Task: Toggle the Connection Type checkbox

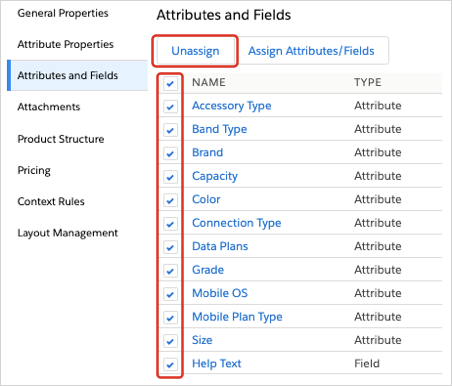Action: (x=170, y=224)
